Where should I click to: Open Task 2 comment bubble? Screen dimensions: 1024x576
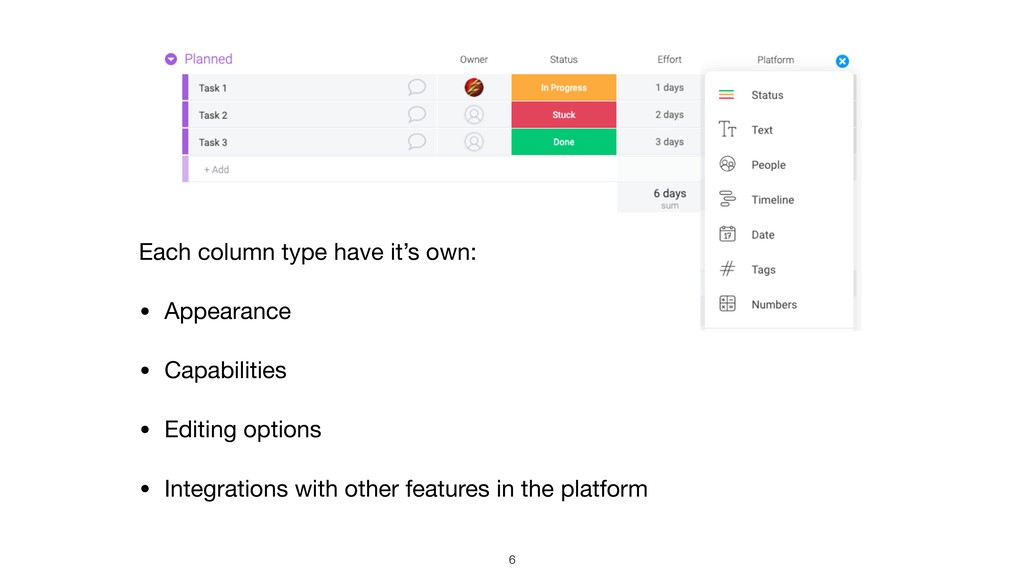417,115
